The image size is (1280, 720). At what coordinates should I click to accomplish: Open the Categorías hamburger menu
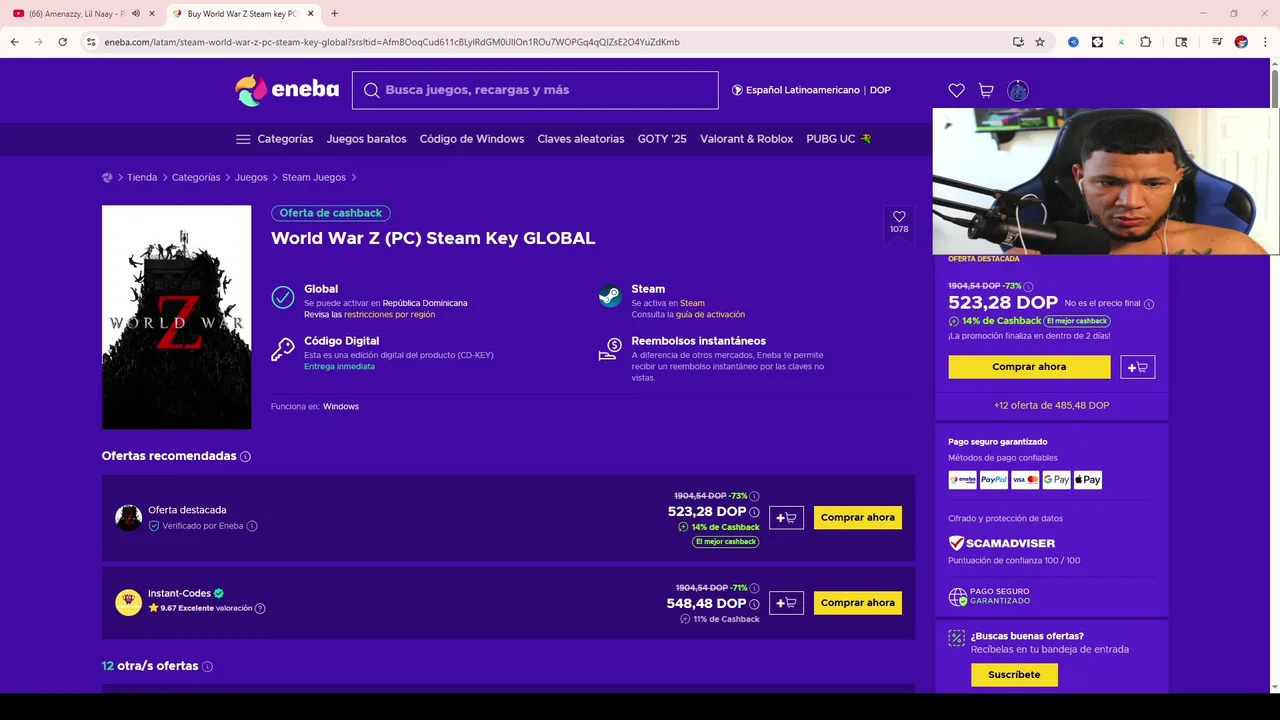click(274, 139)
